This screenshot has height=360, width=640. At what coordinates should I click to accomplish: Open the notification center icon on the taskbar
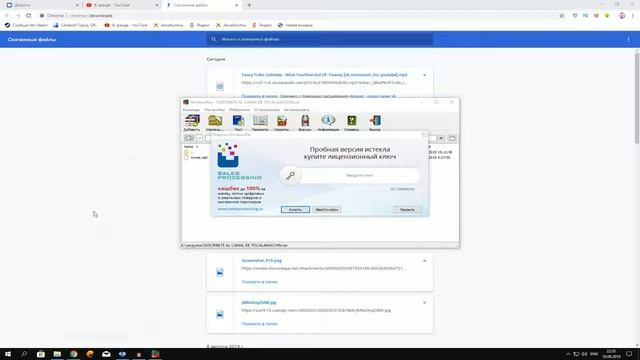click(x=629, y=354)
